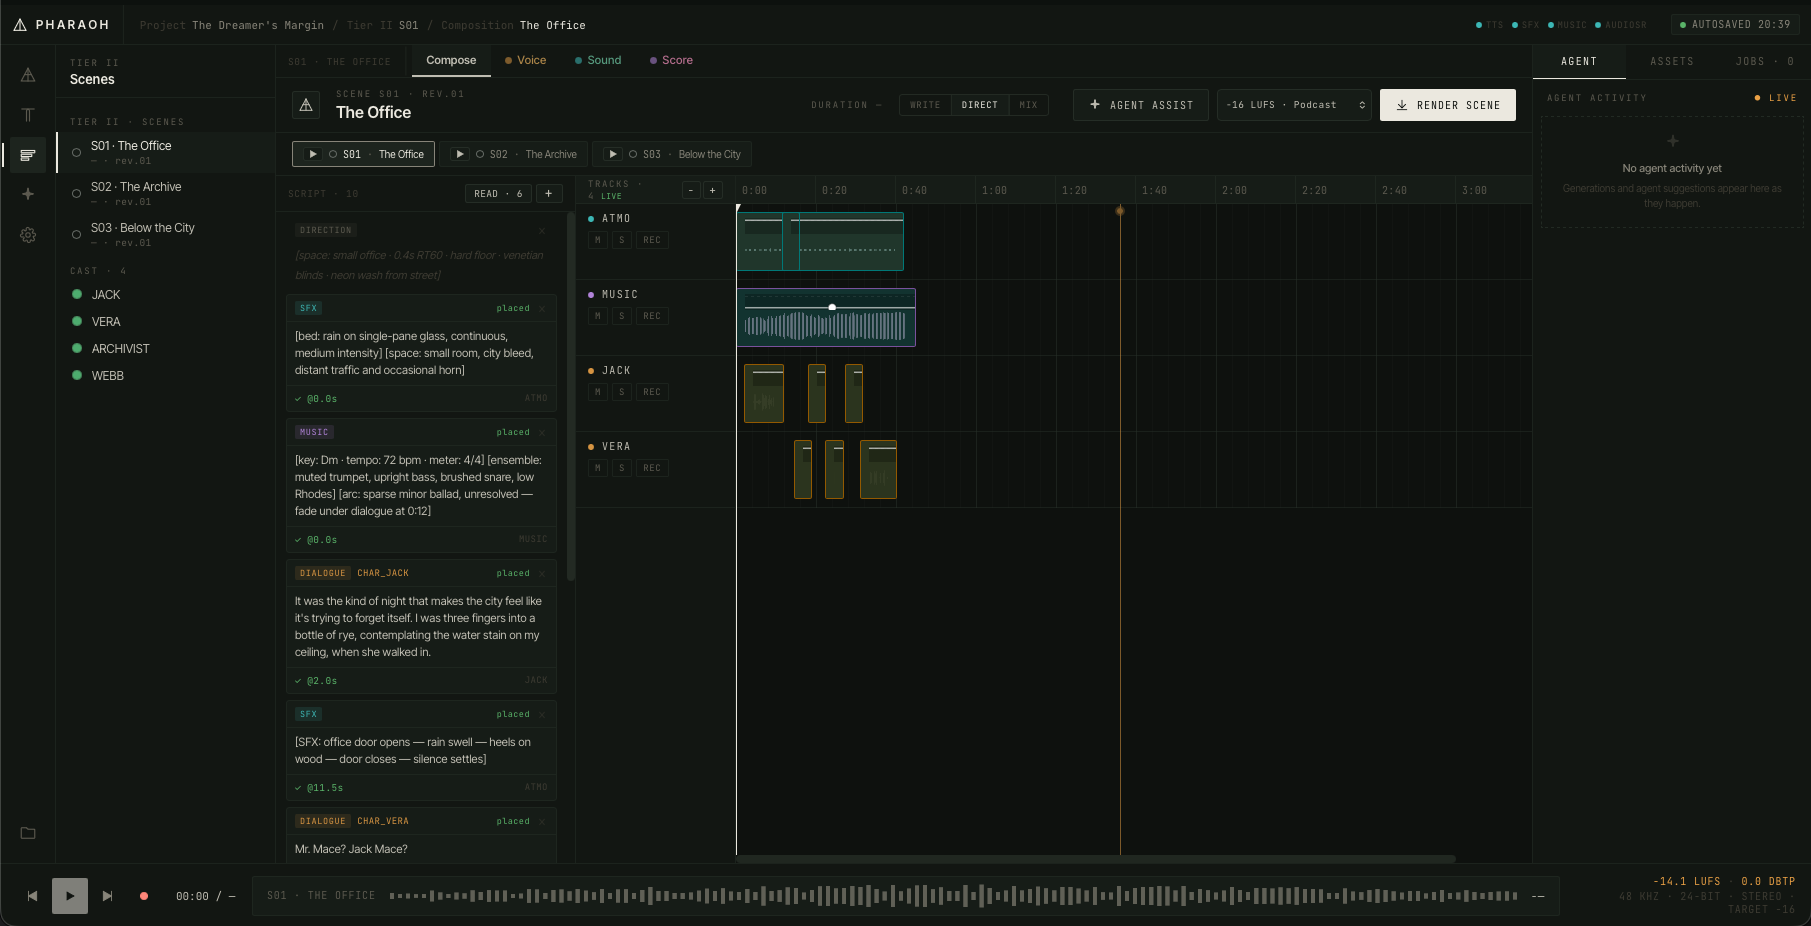Solo the MUSIC track

[622, 316]
